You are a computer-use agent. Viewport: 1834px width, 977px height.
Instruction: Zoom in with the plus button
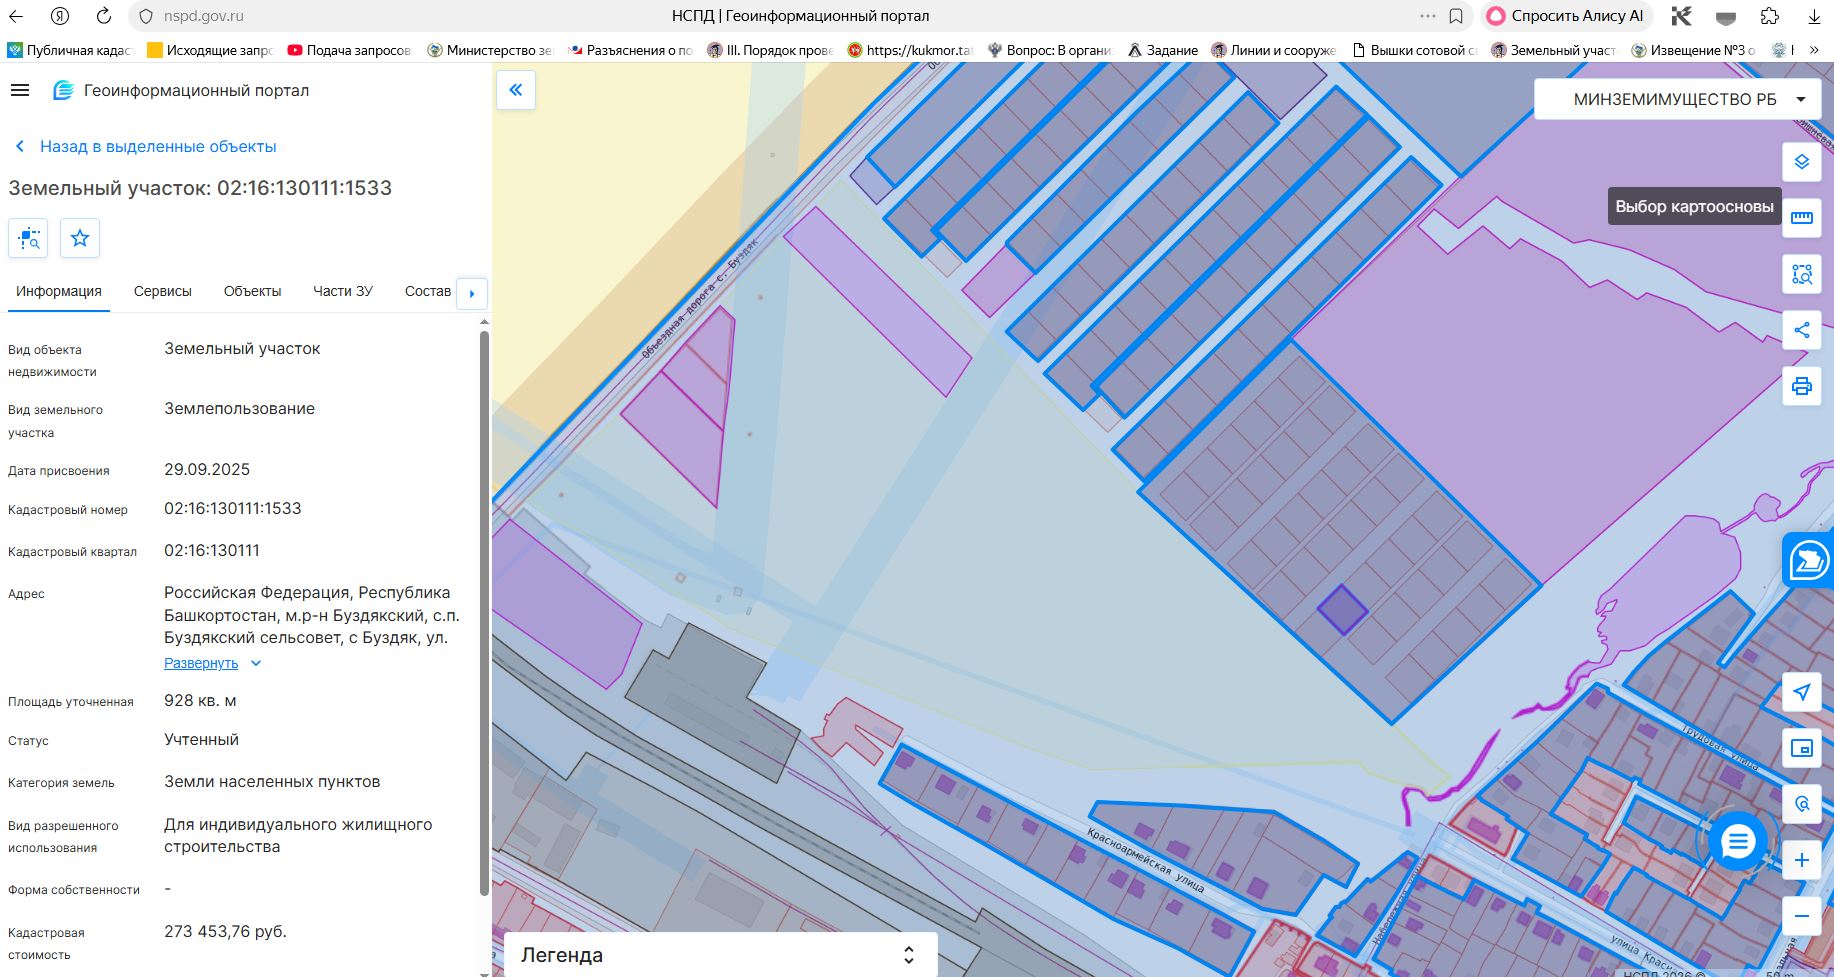click(x=1801, y=860)
